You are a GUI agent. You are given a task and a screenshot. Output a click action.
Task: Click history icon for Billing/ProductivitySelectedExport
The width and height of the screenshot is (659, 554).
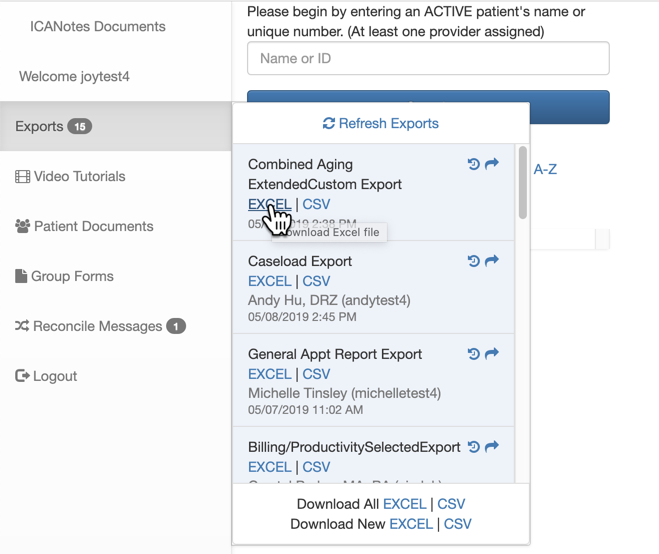click(474, 447)
